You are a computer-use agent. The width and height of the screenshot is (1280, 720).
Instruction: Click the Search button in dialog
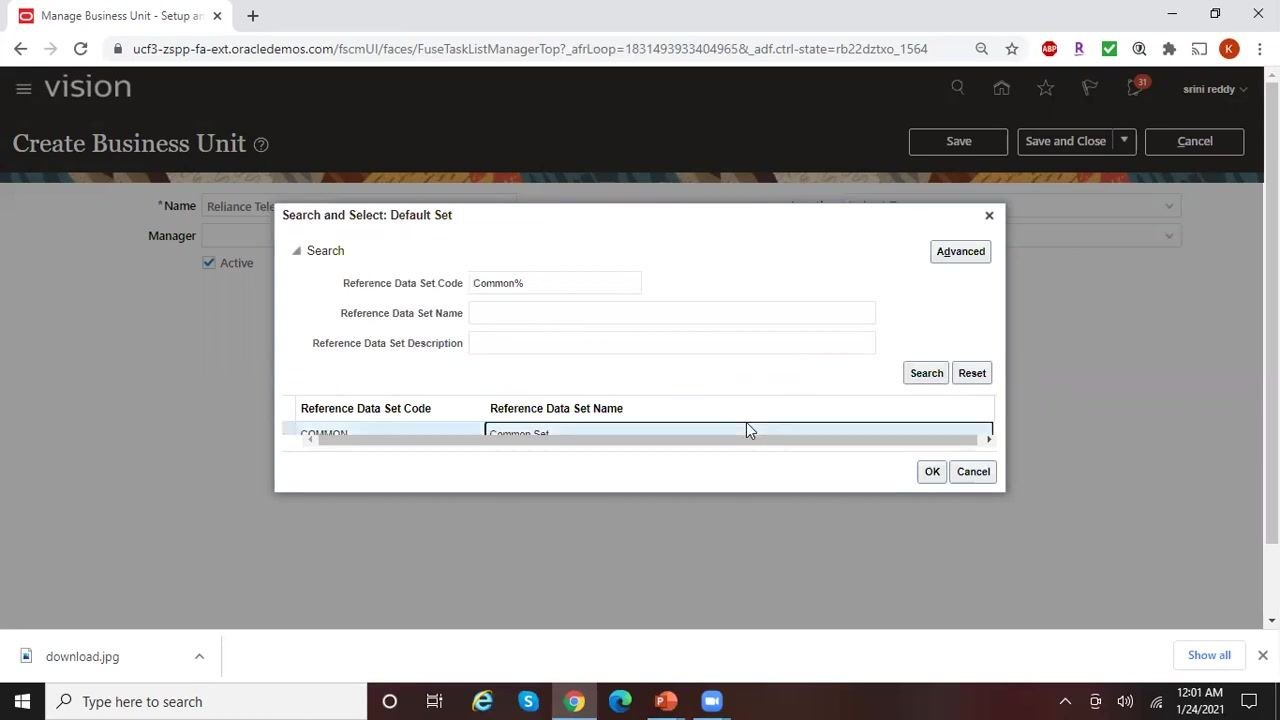tap(926, 373)
